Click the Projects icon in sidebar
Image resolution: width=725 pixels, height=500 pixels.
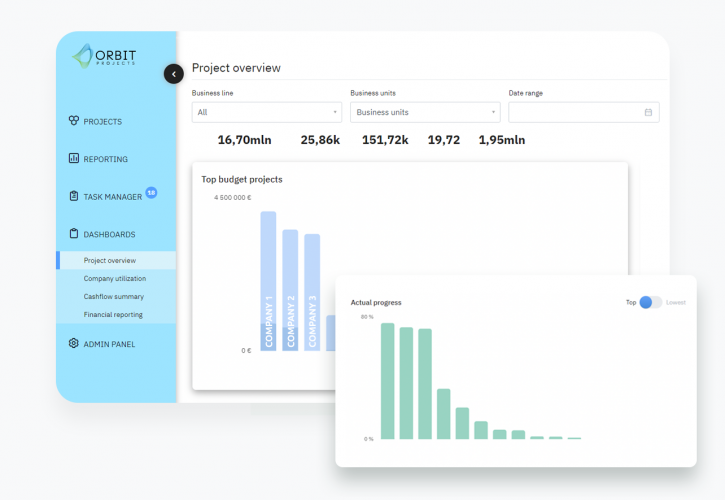coord(74,121)
